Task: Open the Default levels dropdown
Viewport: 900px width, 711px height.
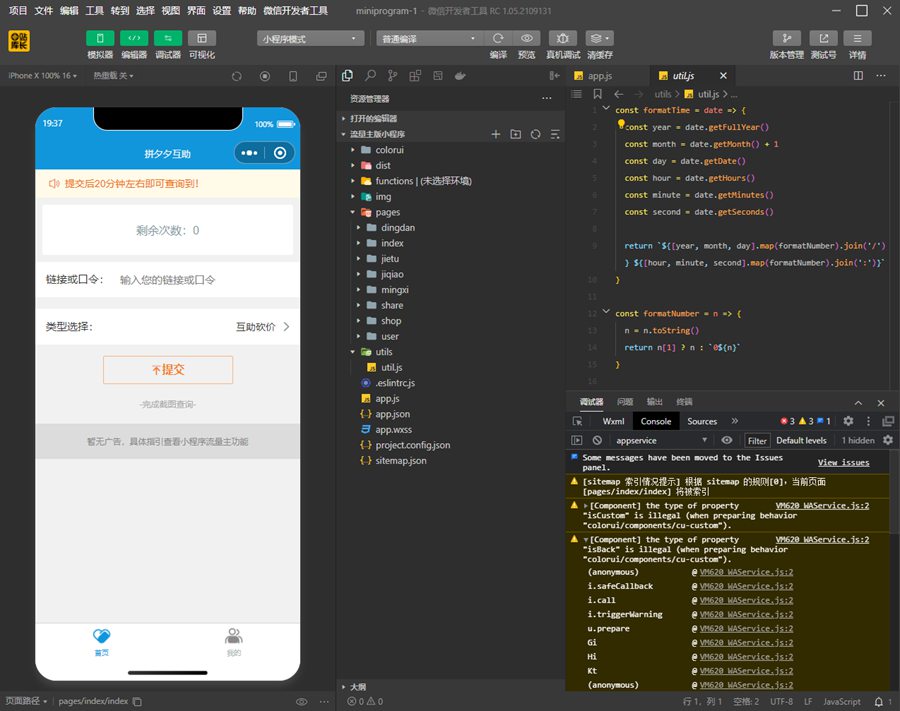Action: [801, 440]
